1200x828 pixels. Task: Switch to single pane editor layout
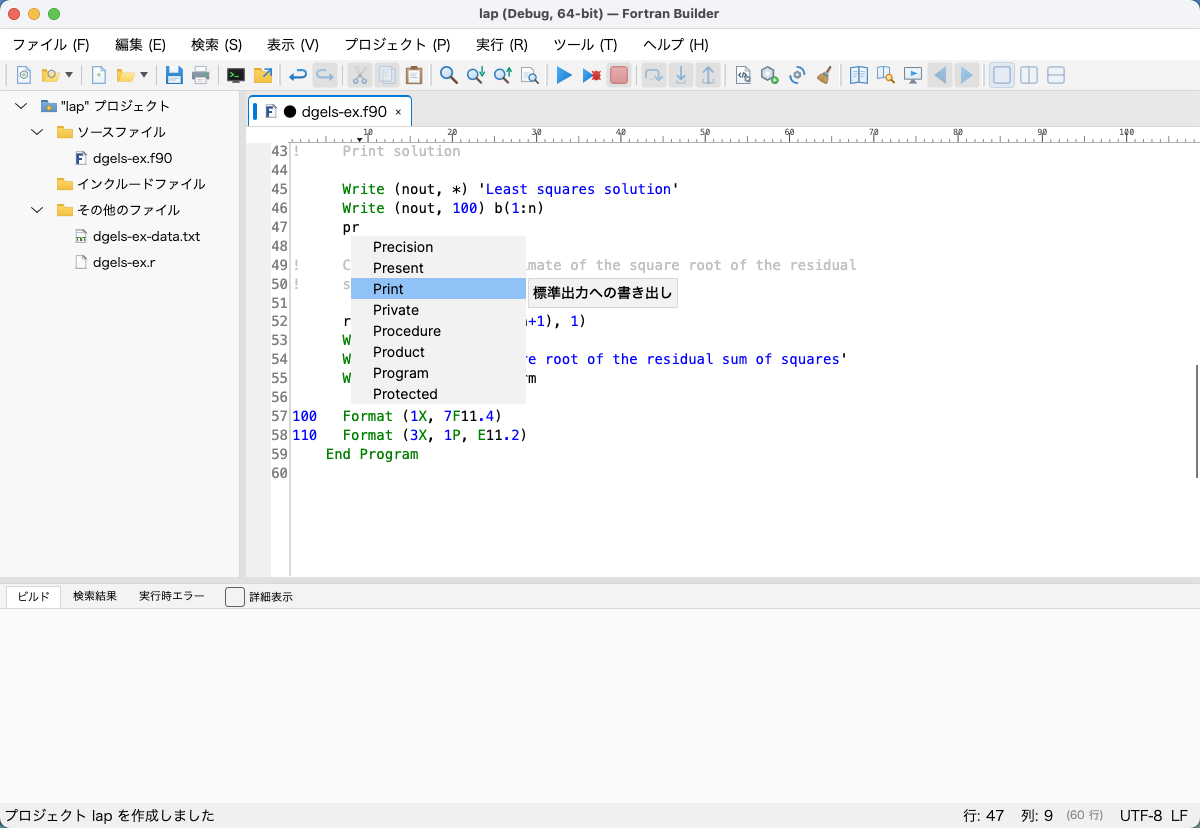1001,75
